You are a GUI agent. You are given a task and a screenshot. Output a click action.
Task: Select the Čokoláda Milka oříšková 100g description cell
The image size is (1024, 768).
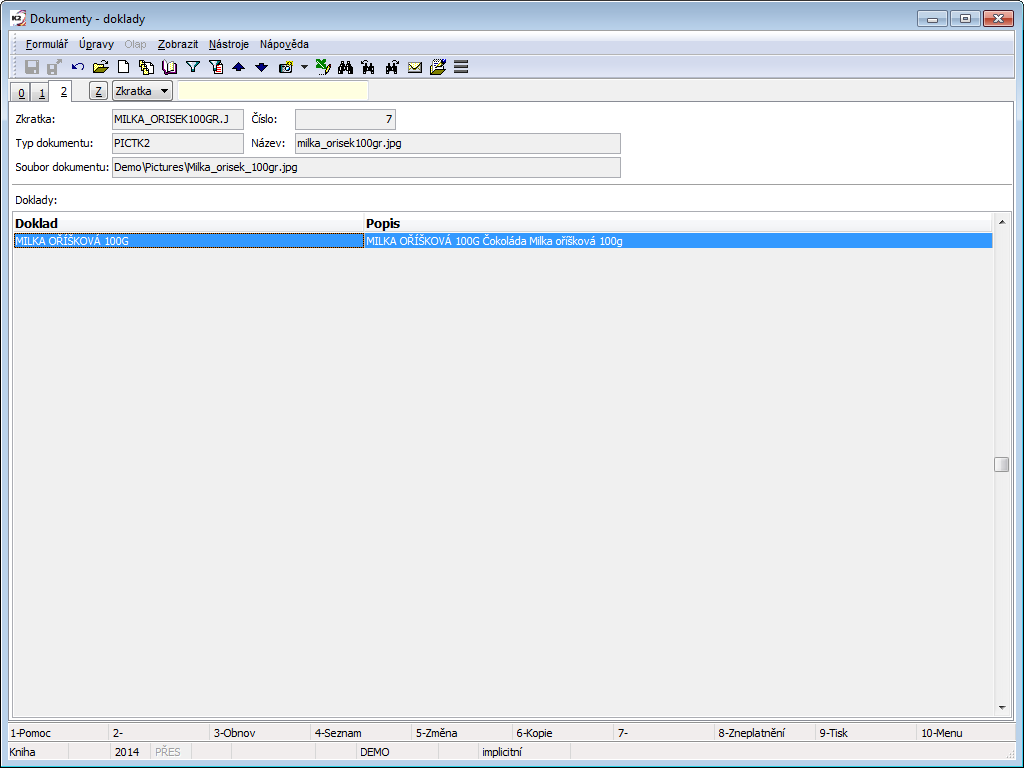pyautogui.click(x=678, y=241)
